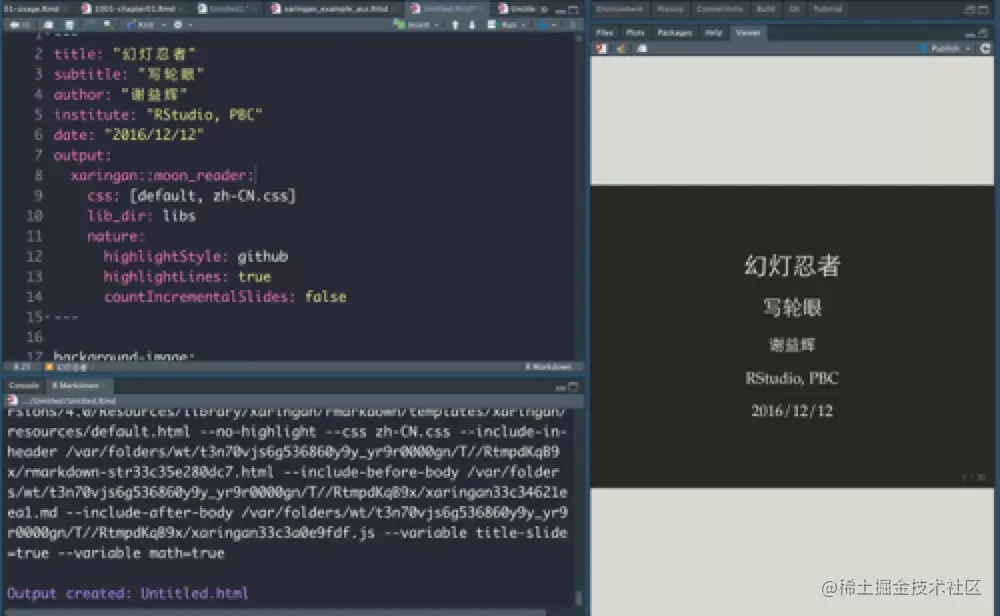Click stop/remove viewer item red icon
Viewport: 1000px width, 616px height.
pyautogui.click(x=601, y=48)
